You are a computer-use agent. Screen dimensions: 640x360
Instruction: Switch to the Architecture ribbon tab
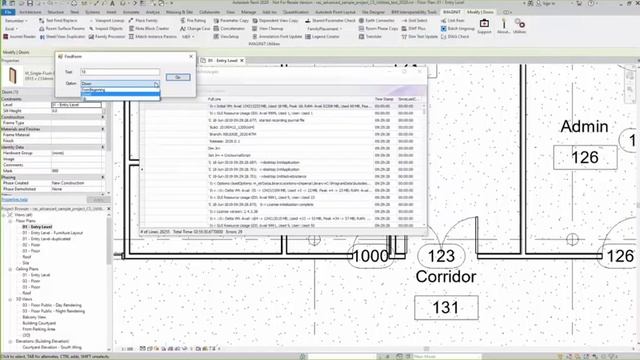click(30, 12)
